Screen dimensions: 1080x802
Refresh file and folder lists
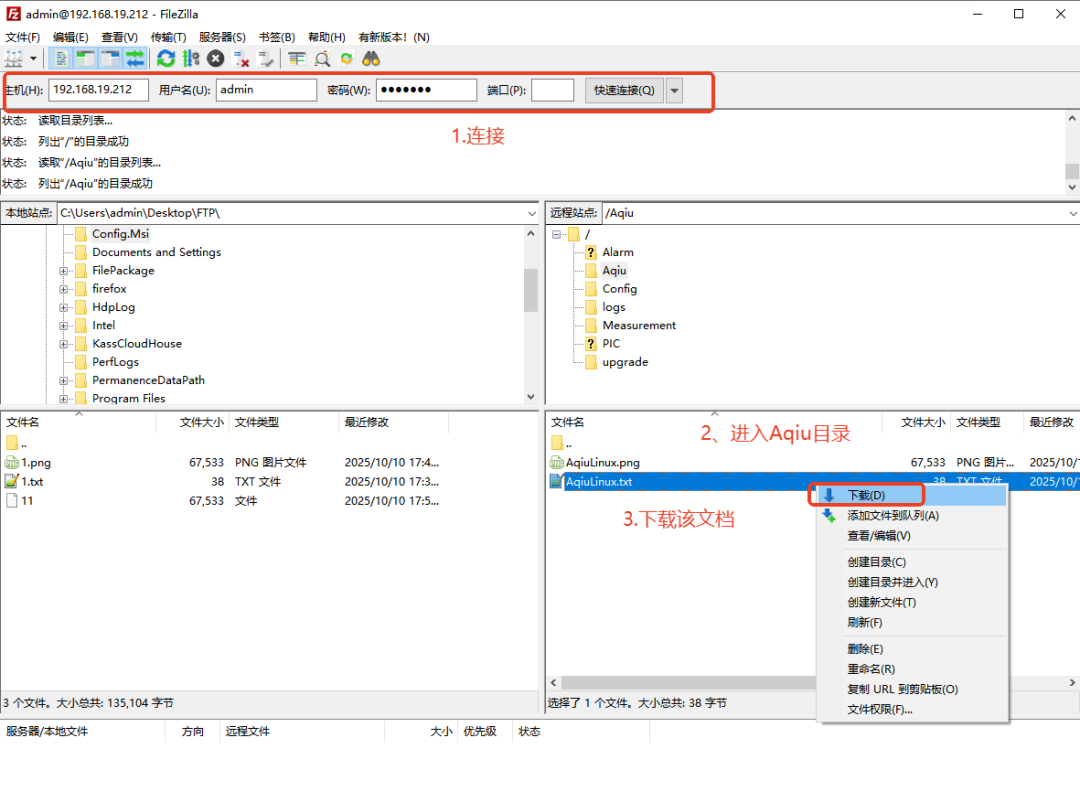coord(166,59)
